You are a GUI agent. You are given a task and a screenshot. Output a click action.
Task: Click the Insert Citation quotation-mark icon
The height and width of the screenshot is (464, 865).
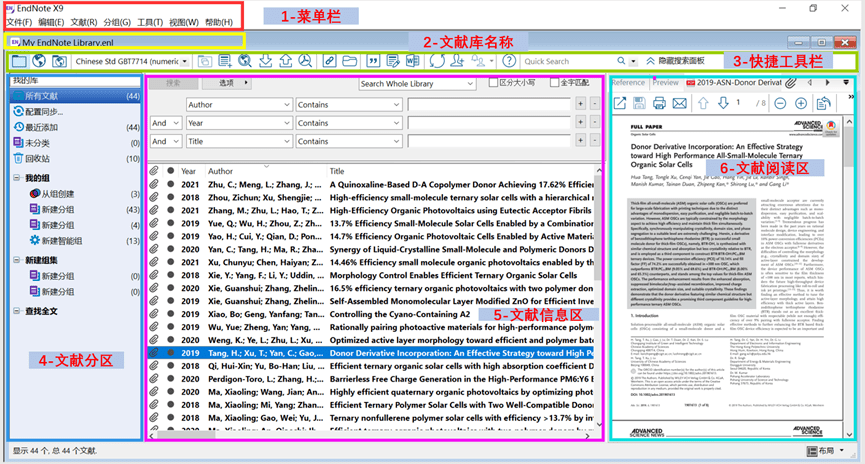(x=373, y=61)
